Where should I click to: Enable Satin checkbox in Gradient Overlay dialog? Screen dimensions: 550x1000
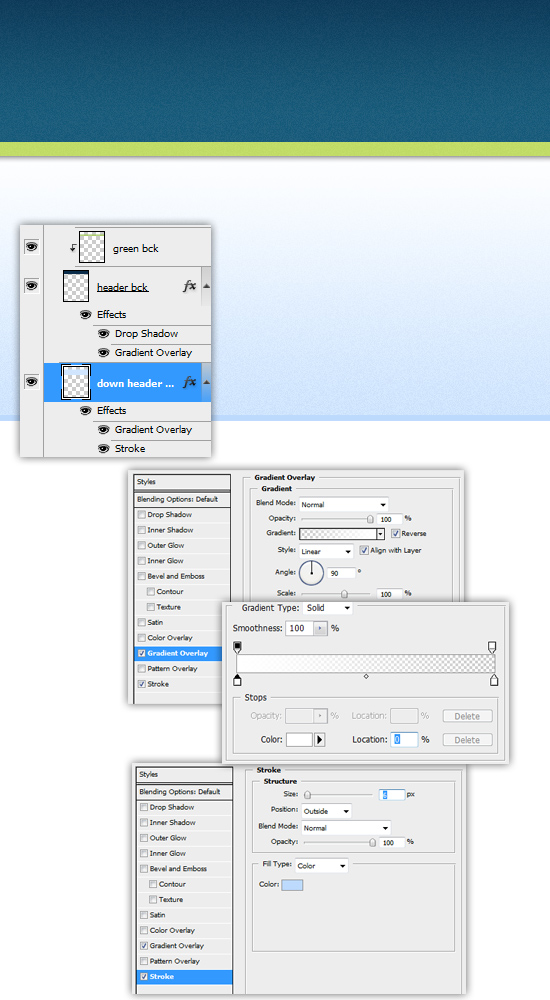tap(142, 622)
